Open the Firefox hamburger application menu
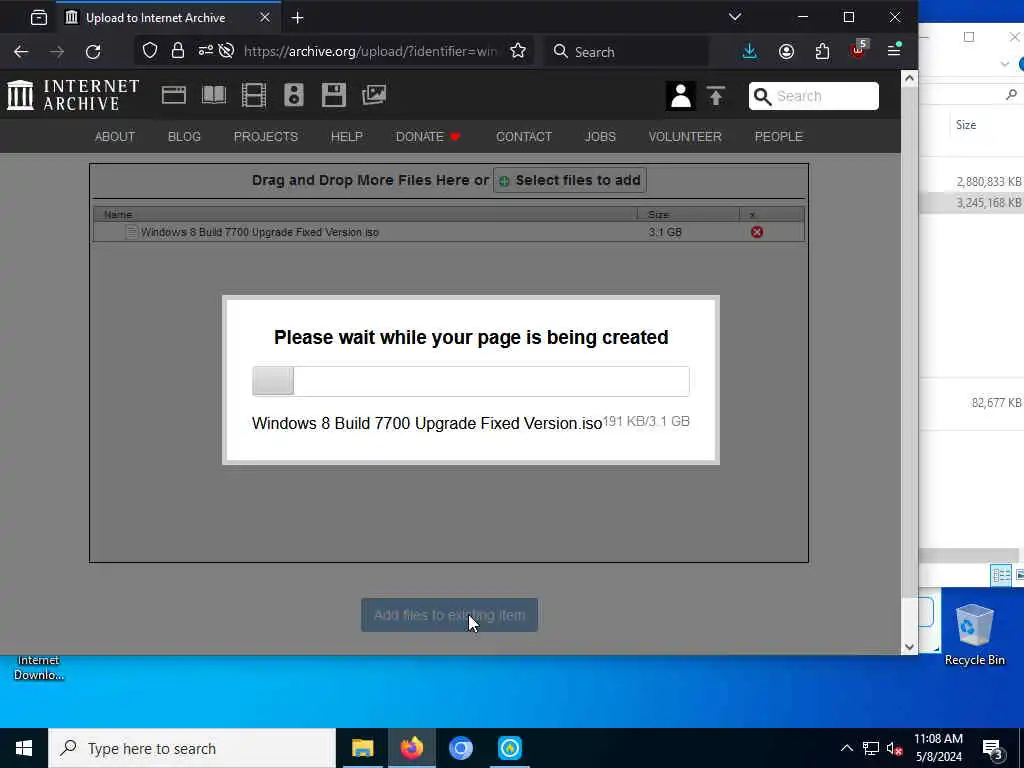Viewport: 1024px width, 768px height. pos(895,51)
